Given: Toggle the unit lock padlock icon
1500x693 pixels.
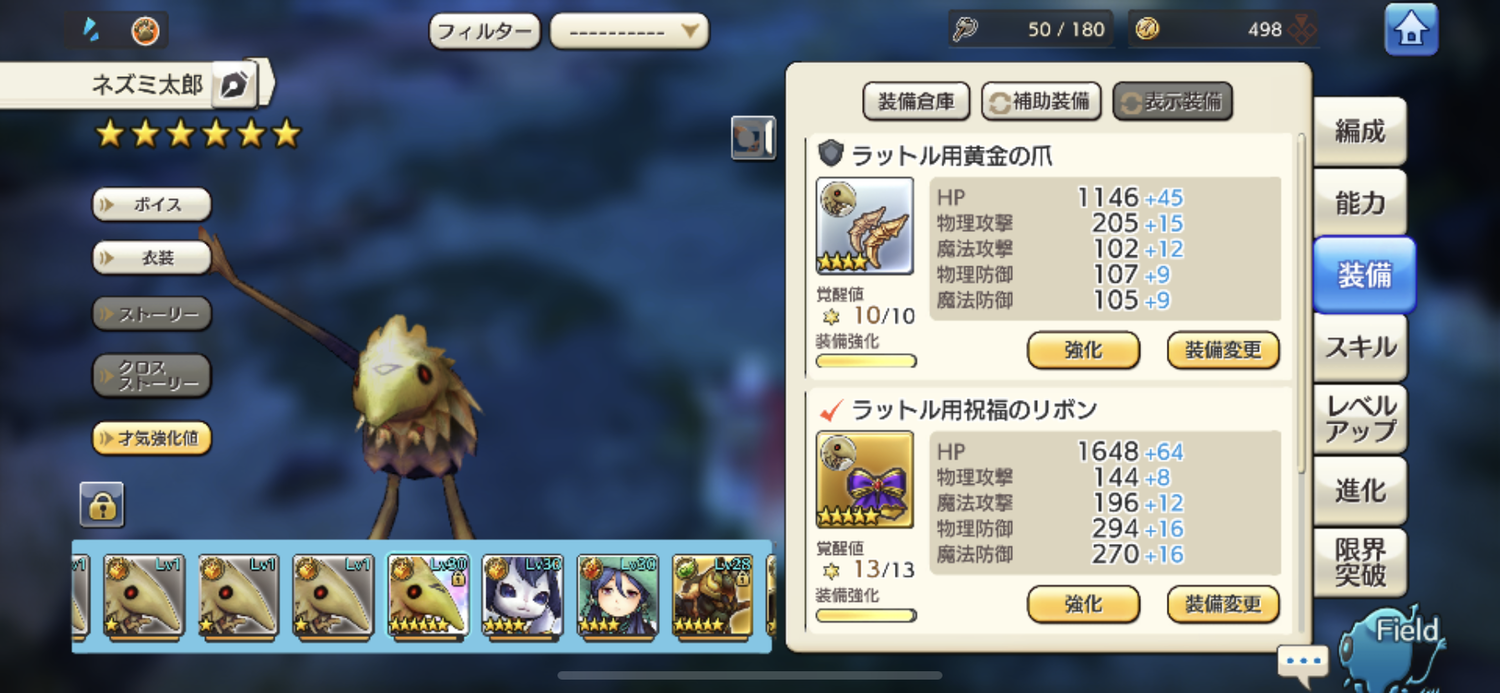Looking at the screenshot, I should tap(102, 504).
